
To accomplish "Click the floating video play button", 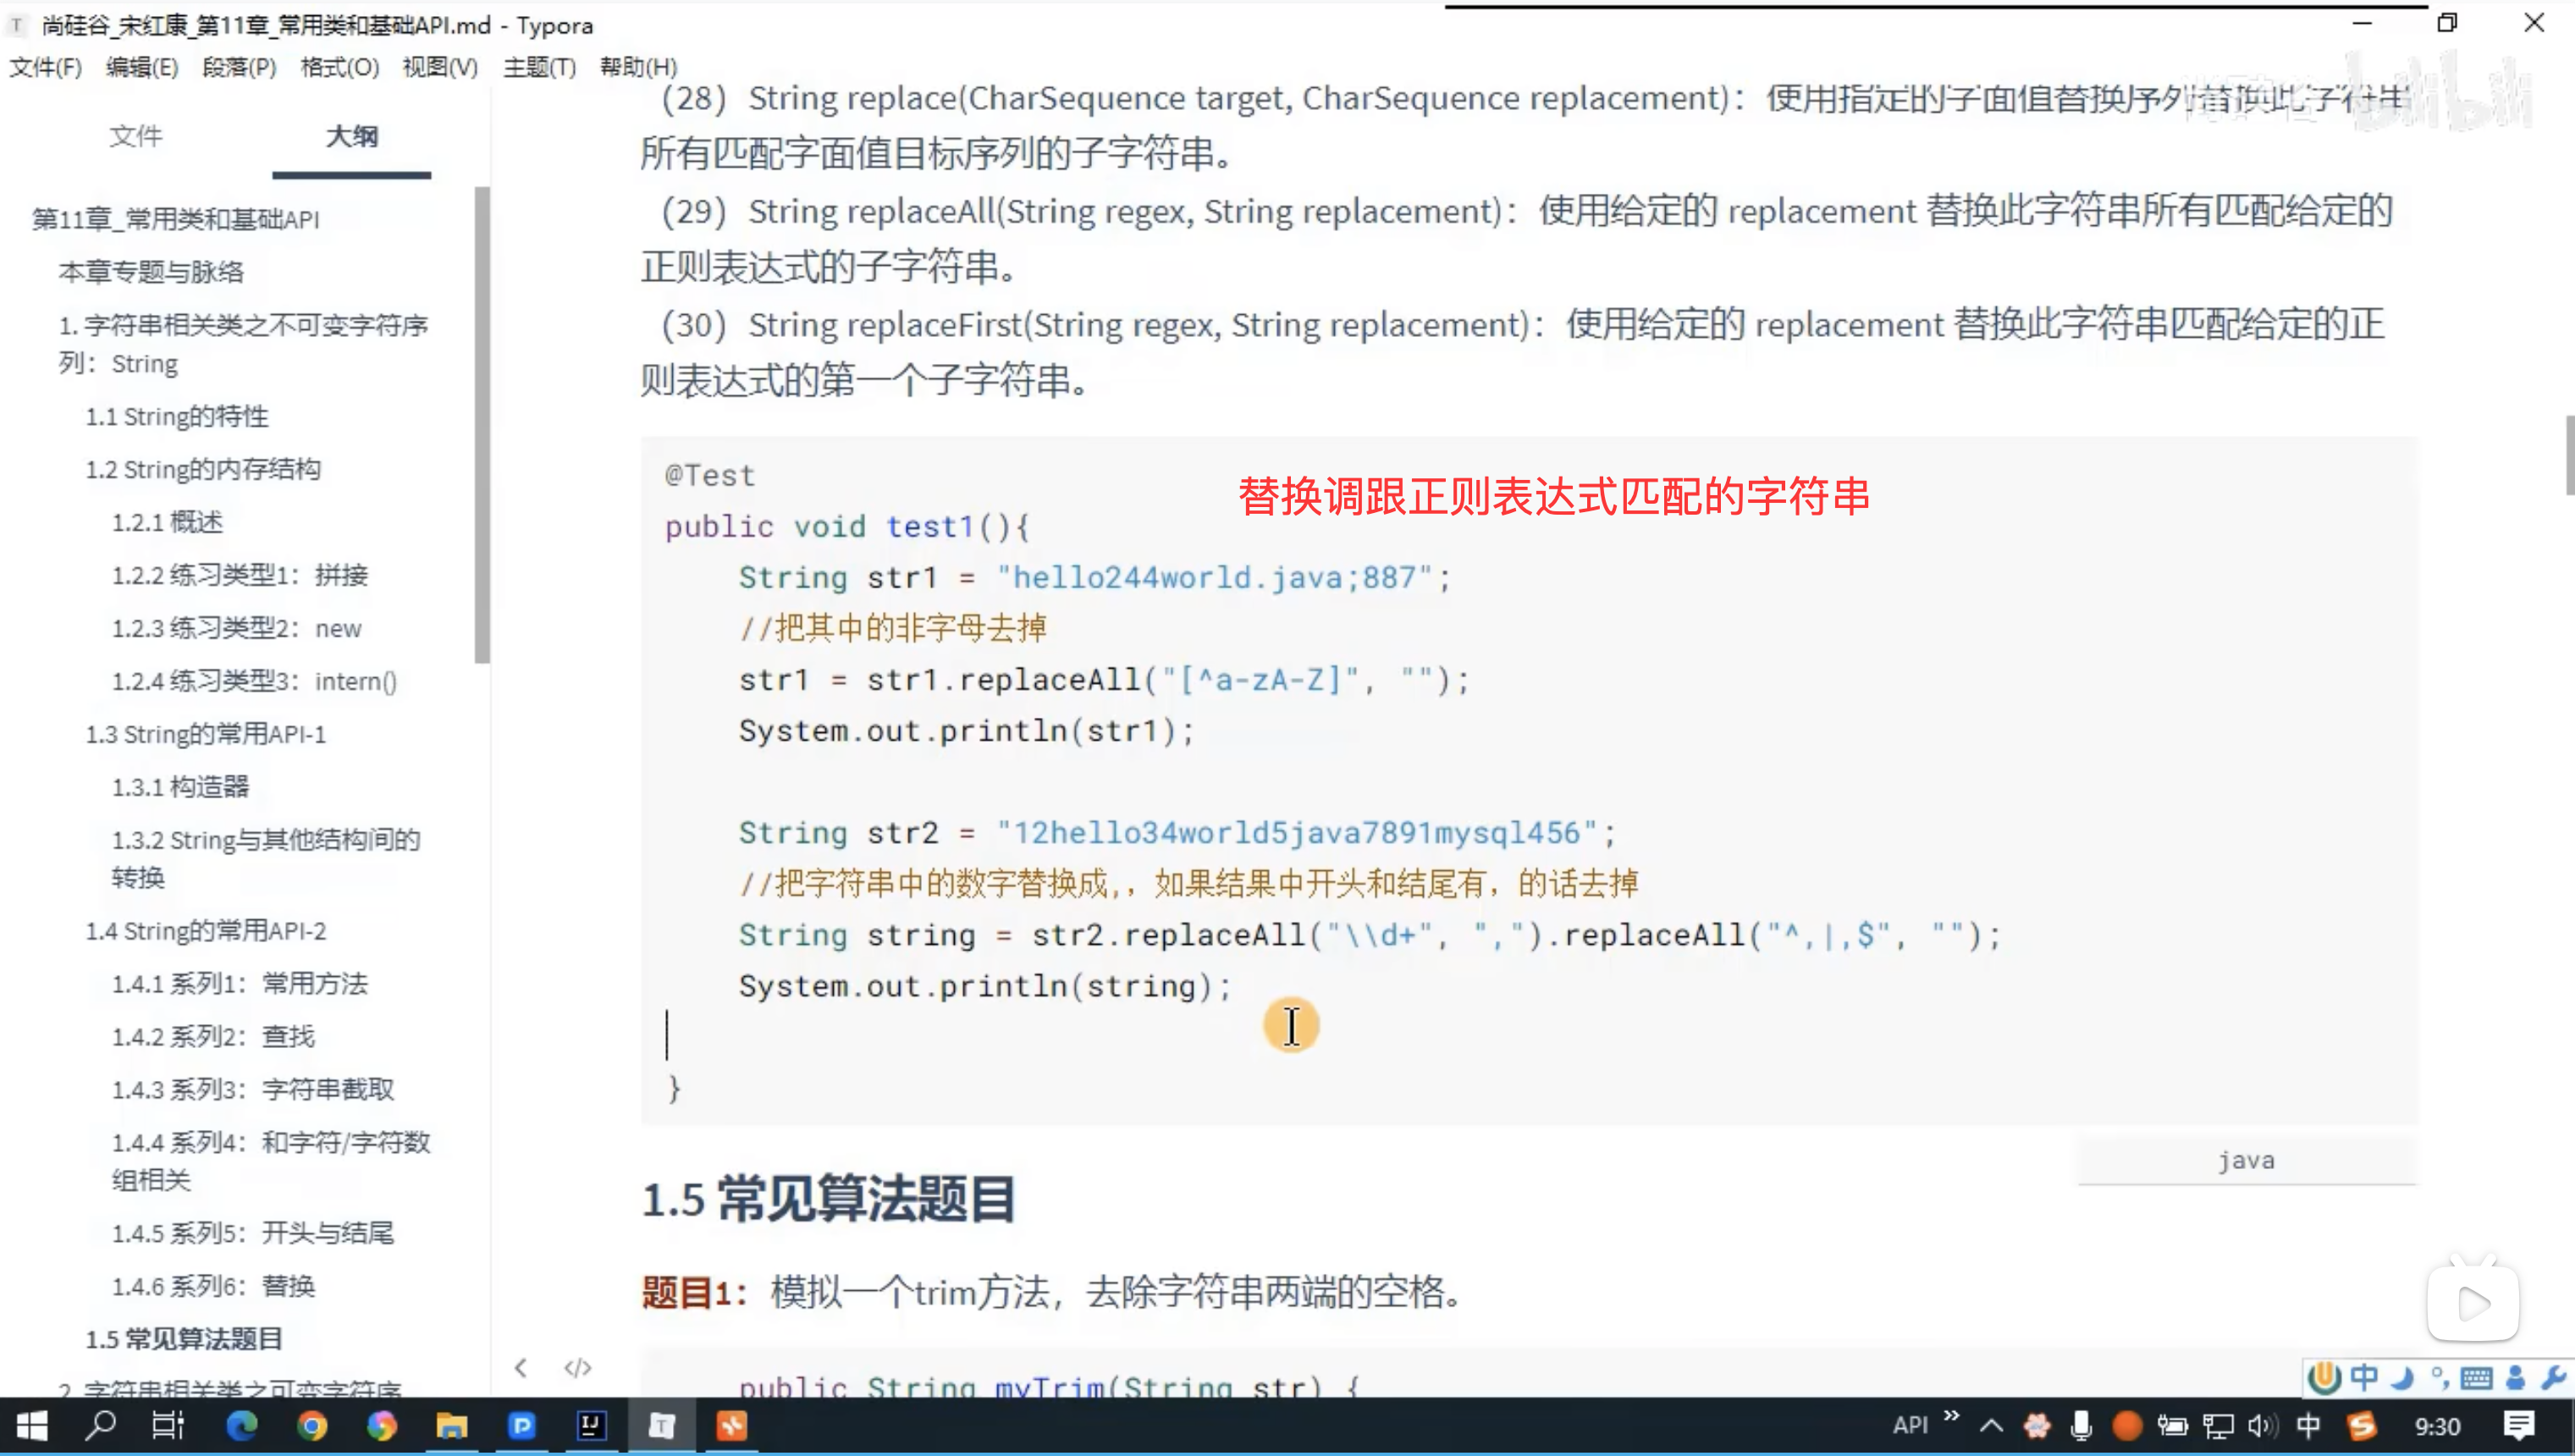I will [2473, 1302].
